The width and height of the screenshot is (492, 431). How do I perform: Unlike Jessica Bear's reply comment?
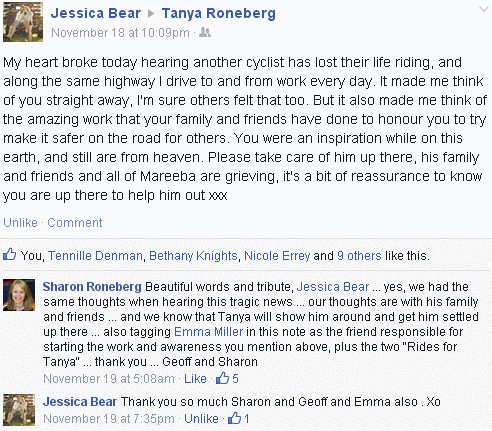(x=201, y=419)
